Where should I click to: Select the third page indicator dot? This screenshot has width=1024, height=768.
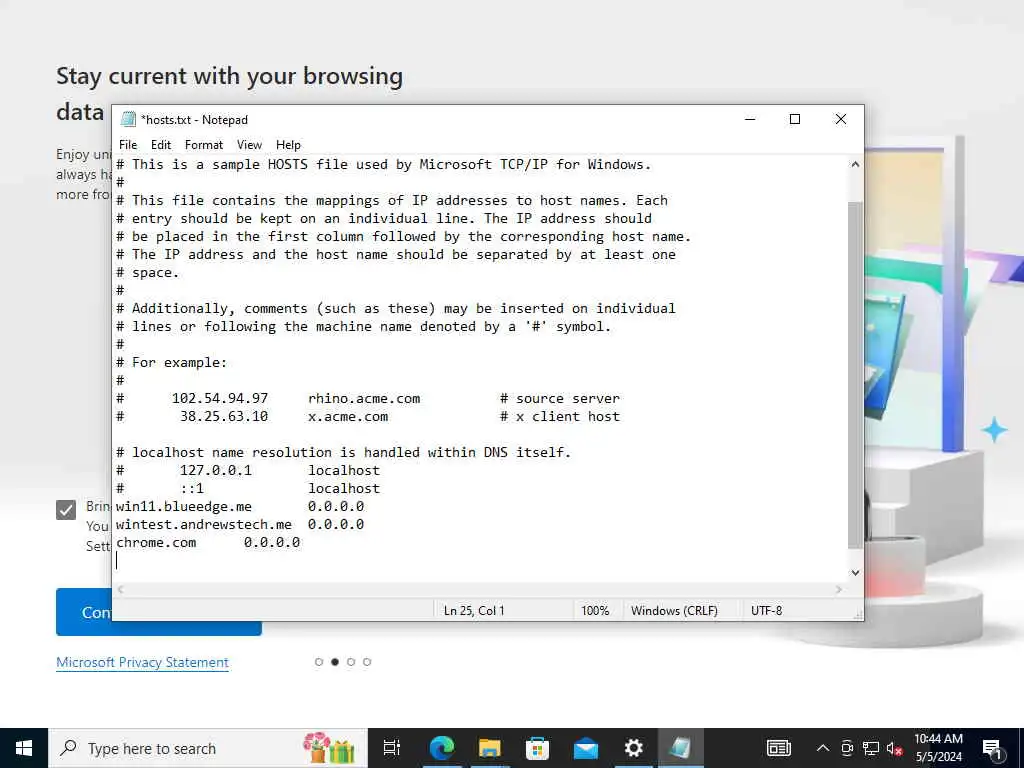[351, 662]
